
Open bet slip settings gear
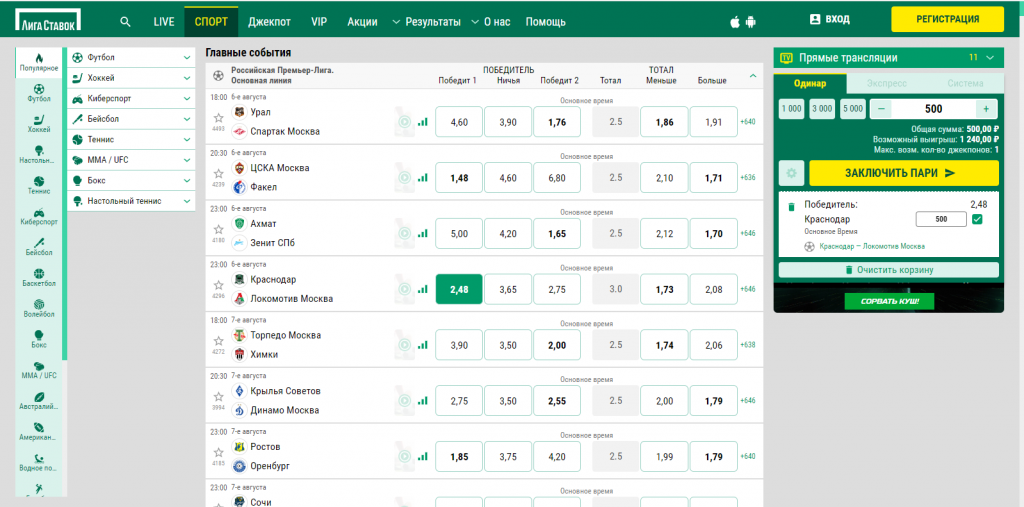790,173
